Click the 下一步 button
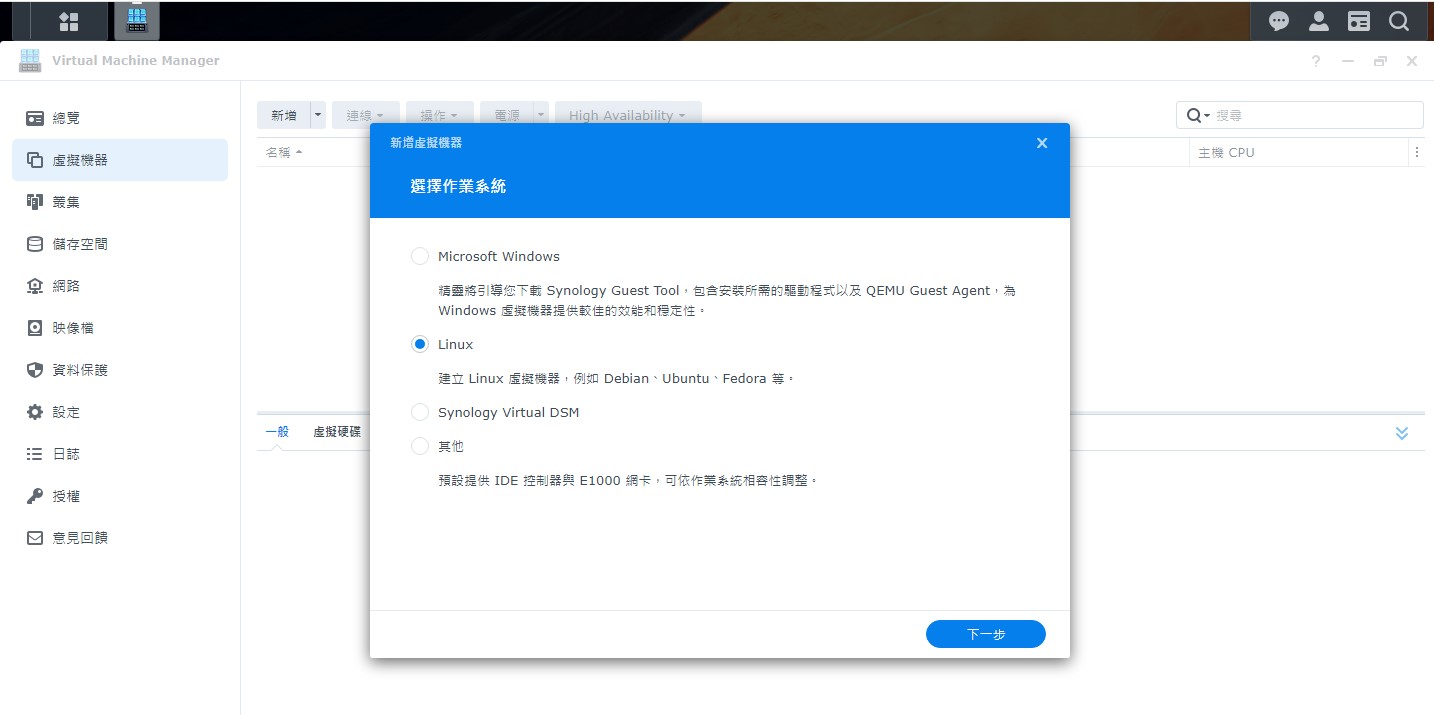The image size is (1434, 715). (x=985, y=634)
